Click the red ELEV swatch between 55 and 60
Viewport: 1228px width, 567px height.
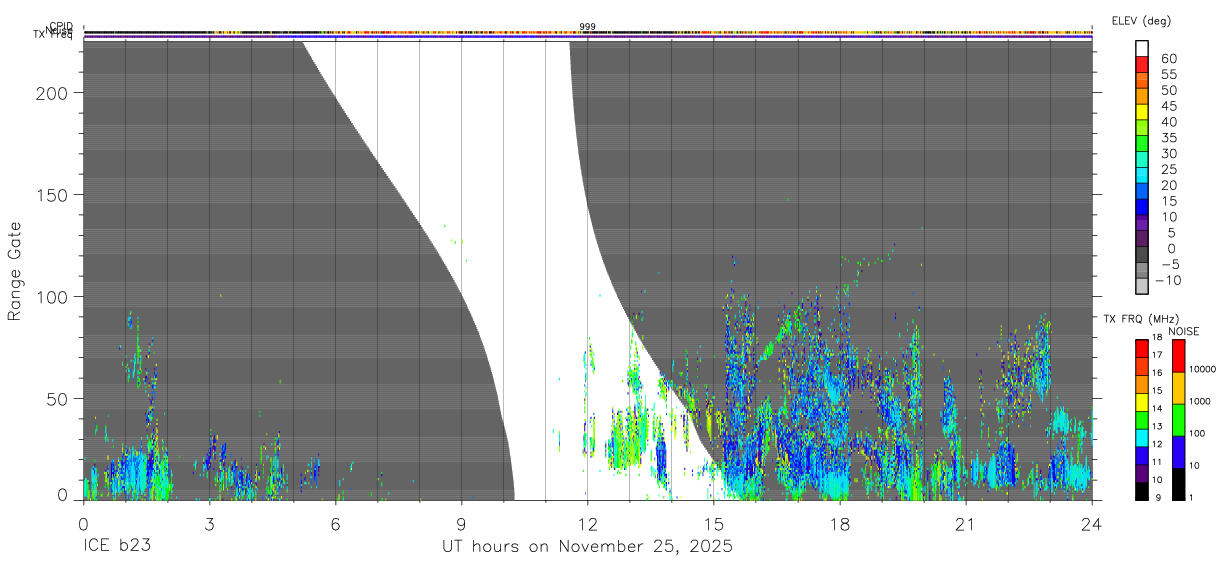[x=1142, y=66]
